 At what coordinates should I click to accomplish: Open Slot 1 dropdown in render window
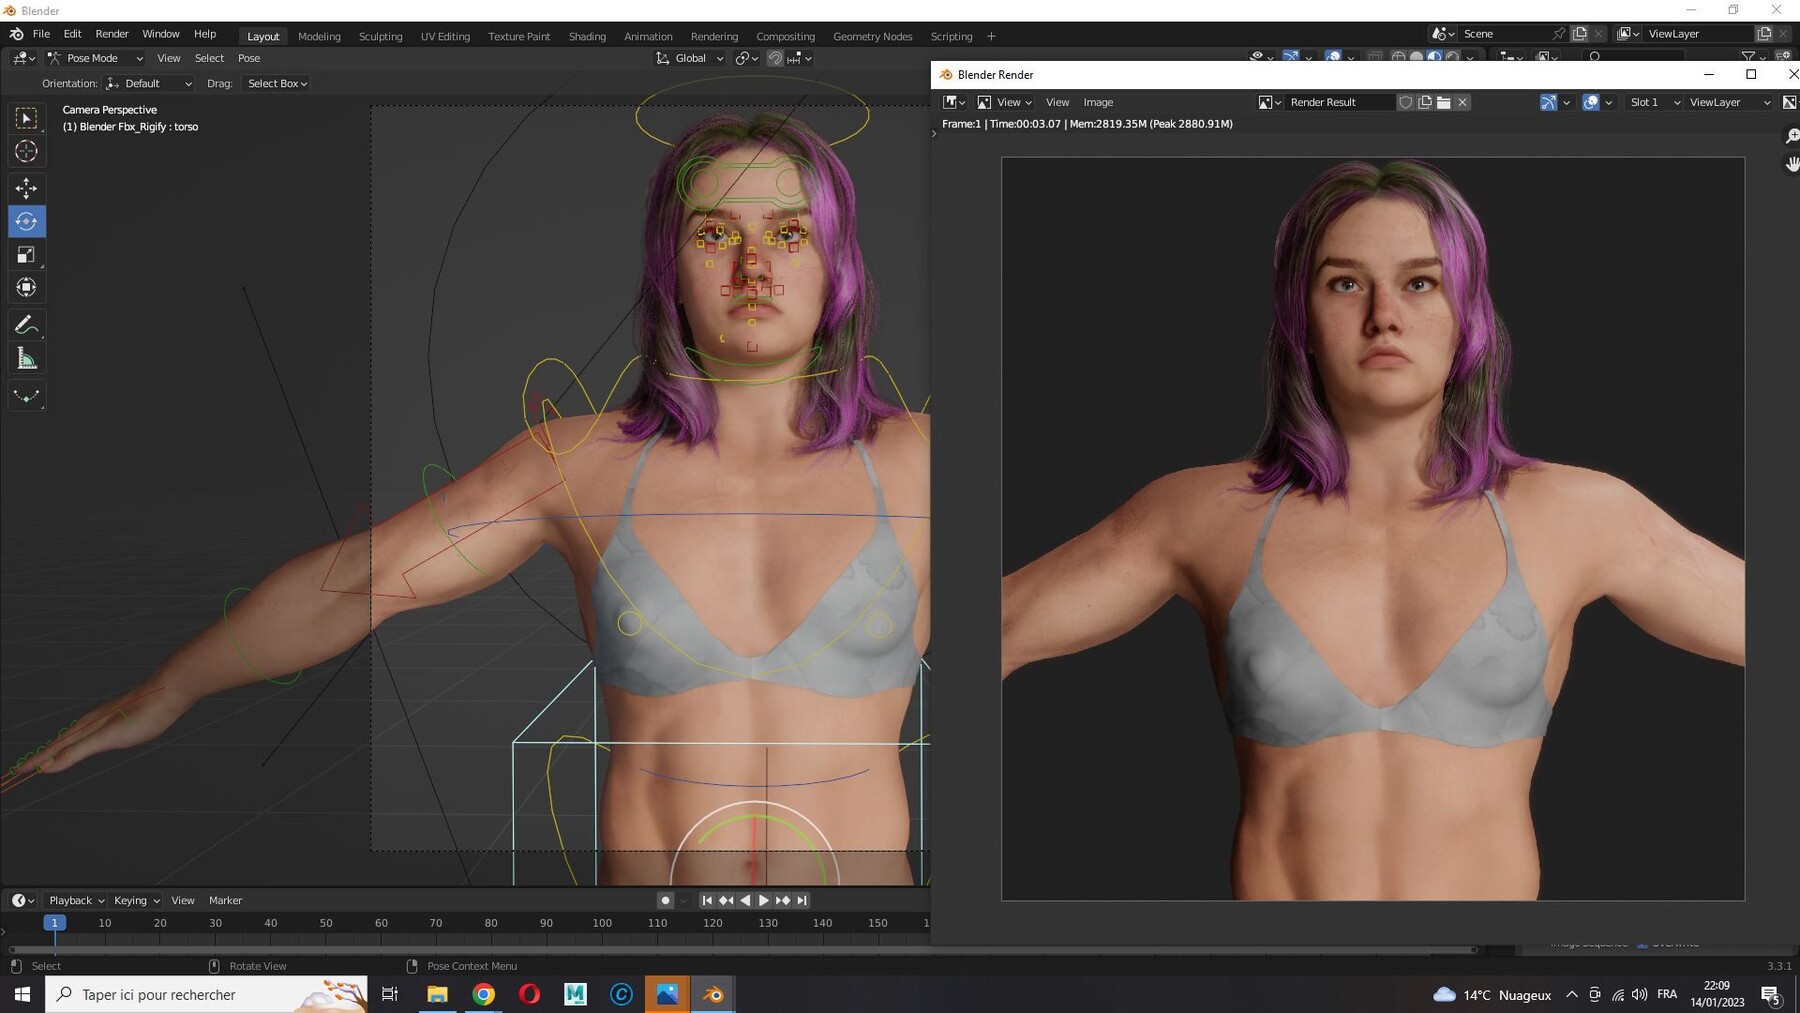(1654, 102)
